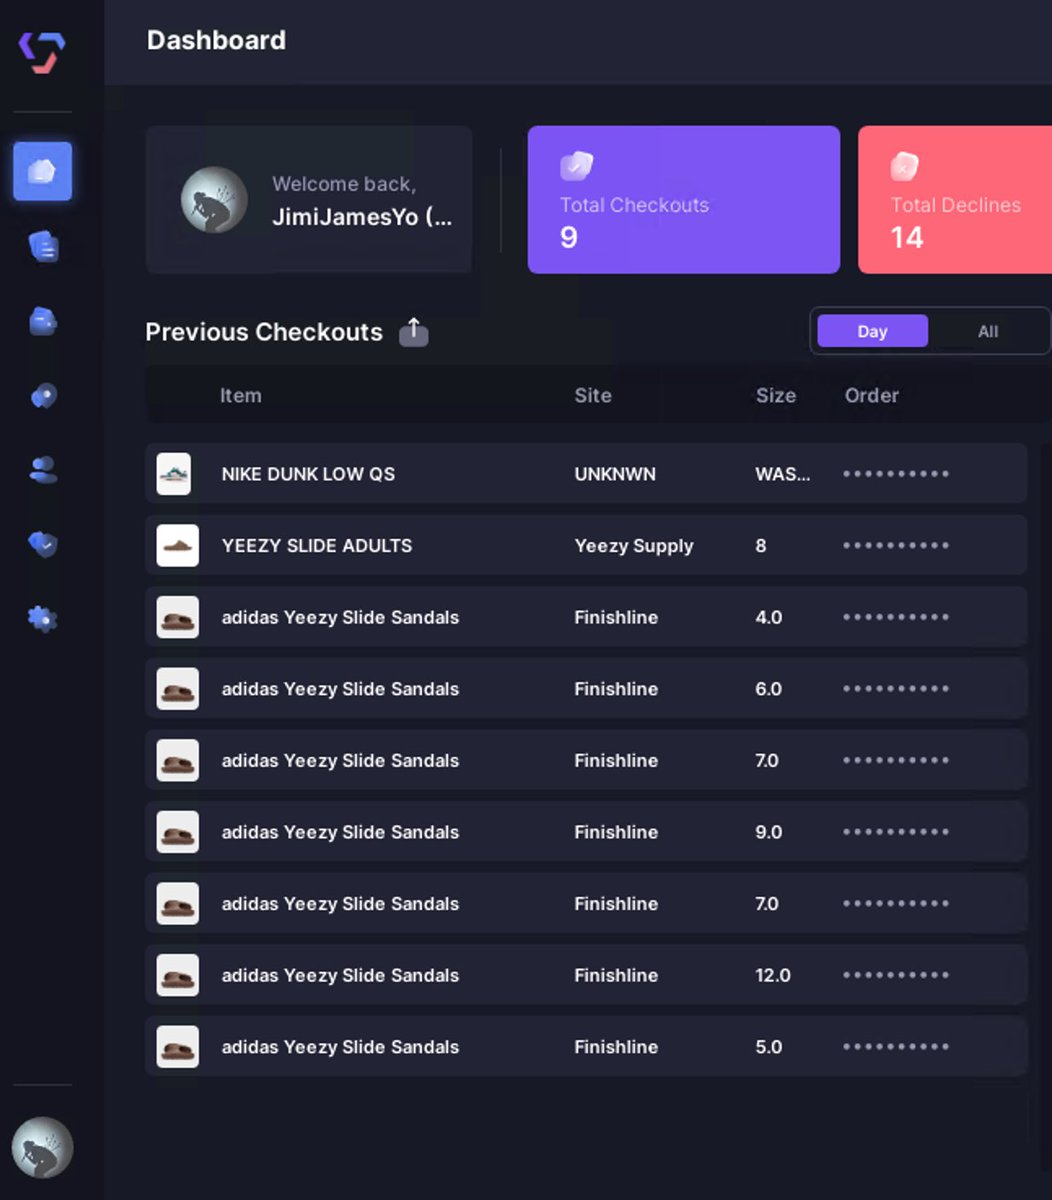Screen dimensions: 1052x1200
Task: Click the 6.0 size cell
Action: (769, 689)
